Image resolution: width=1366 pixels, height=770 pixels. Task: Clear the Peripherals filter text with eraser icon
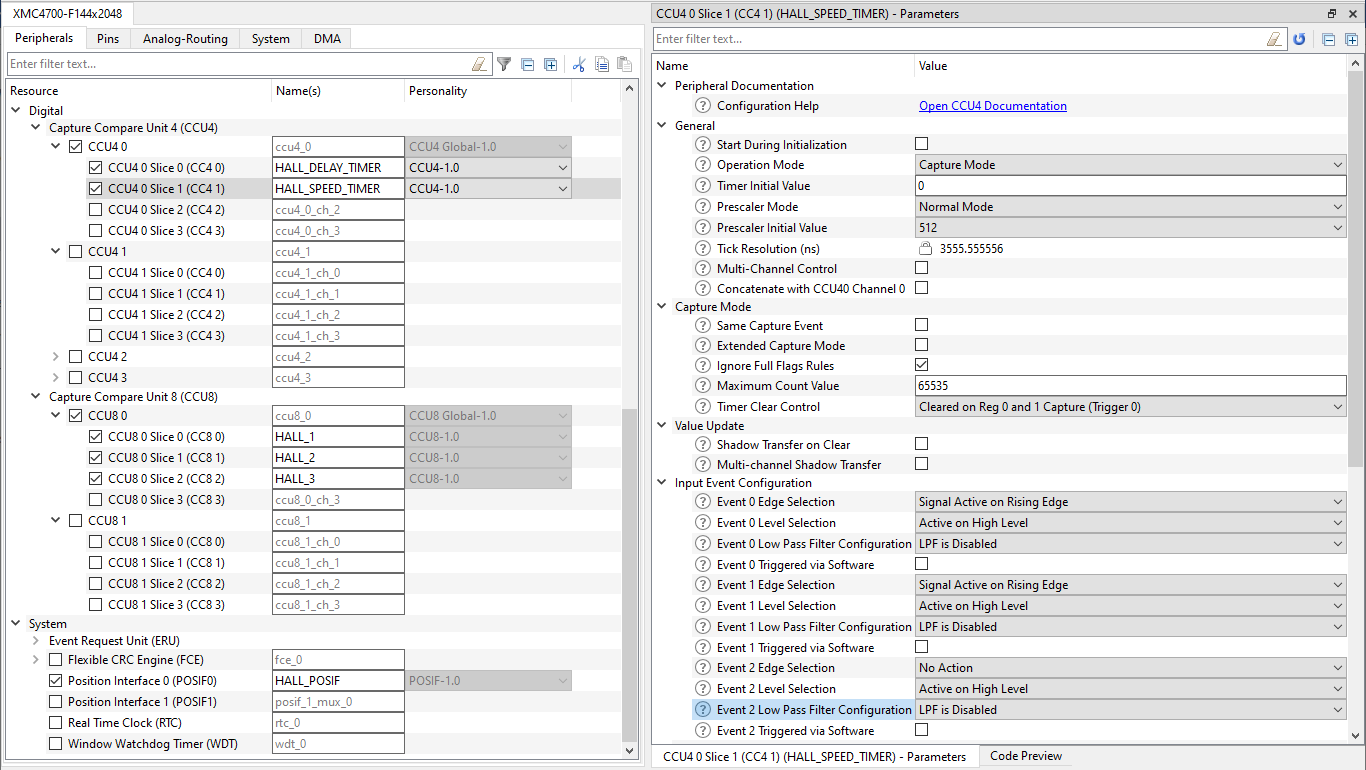coord(479,64)
